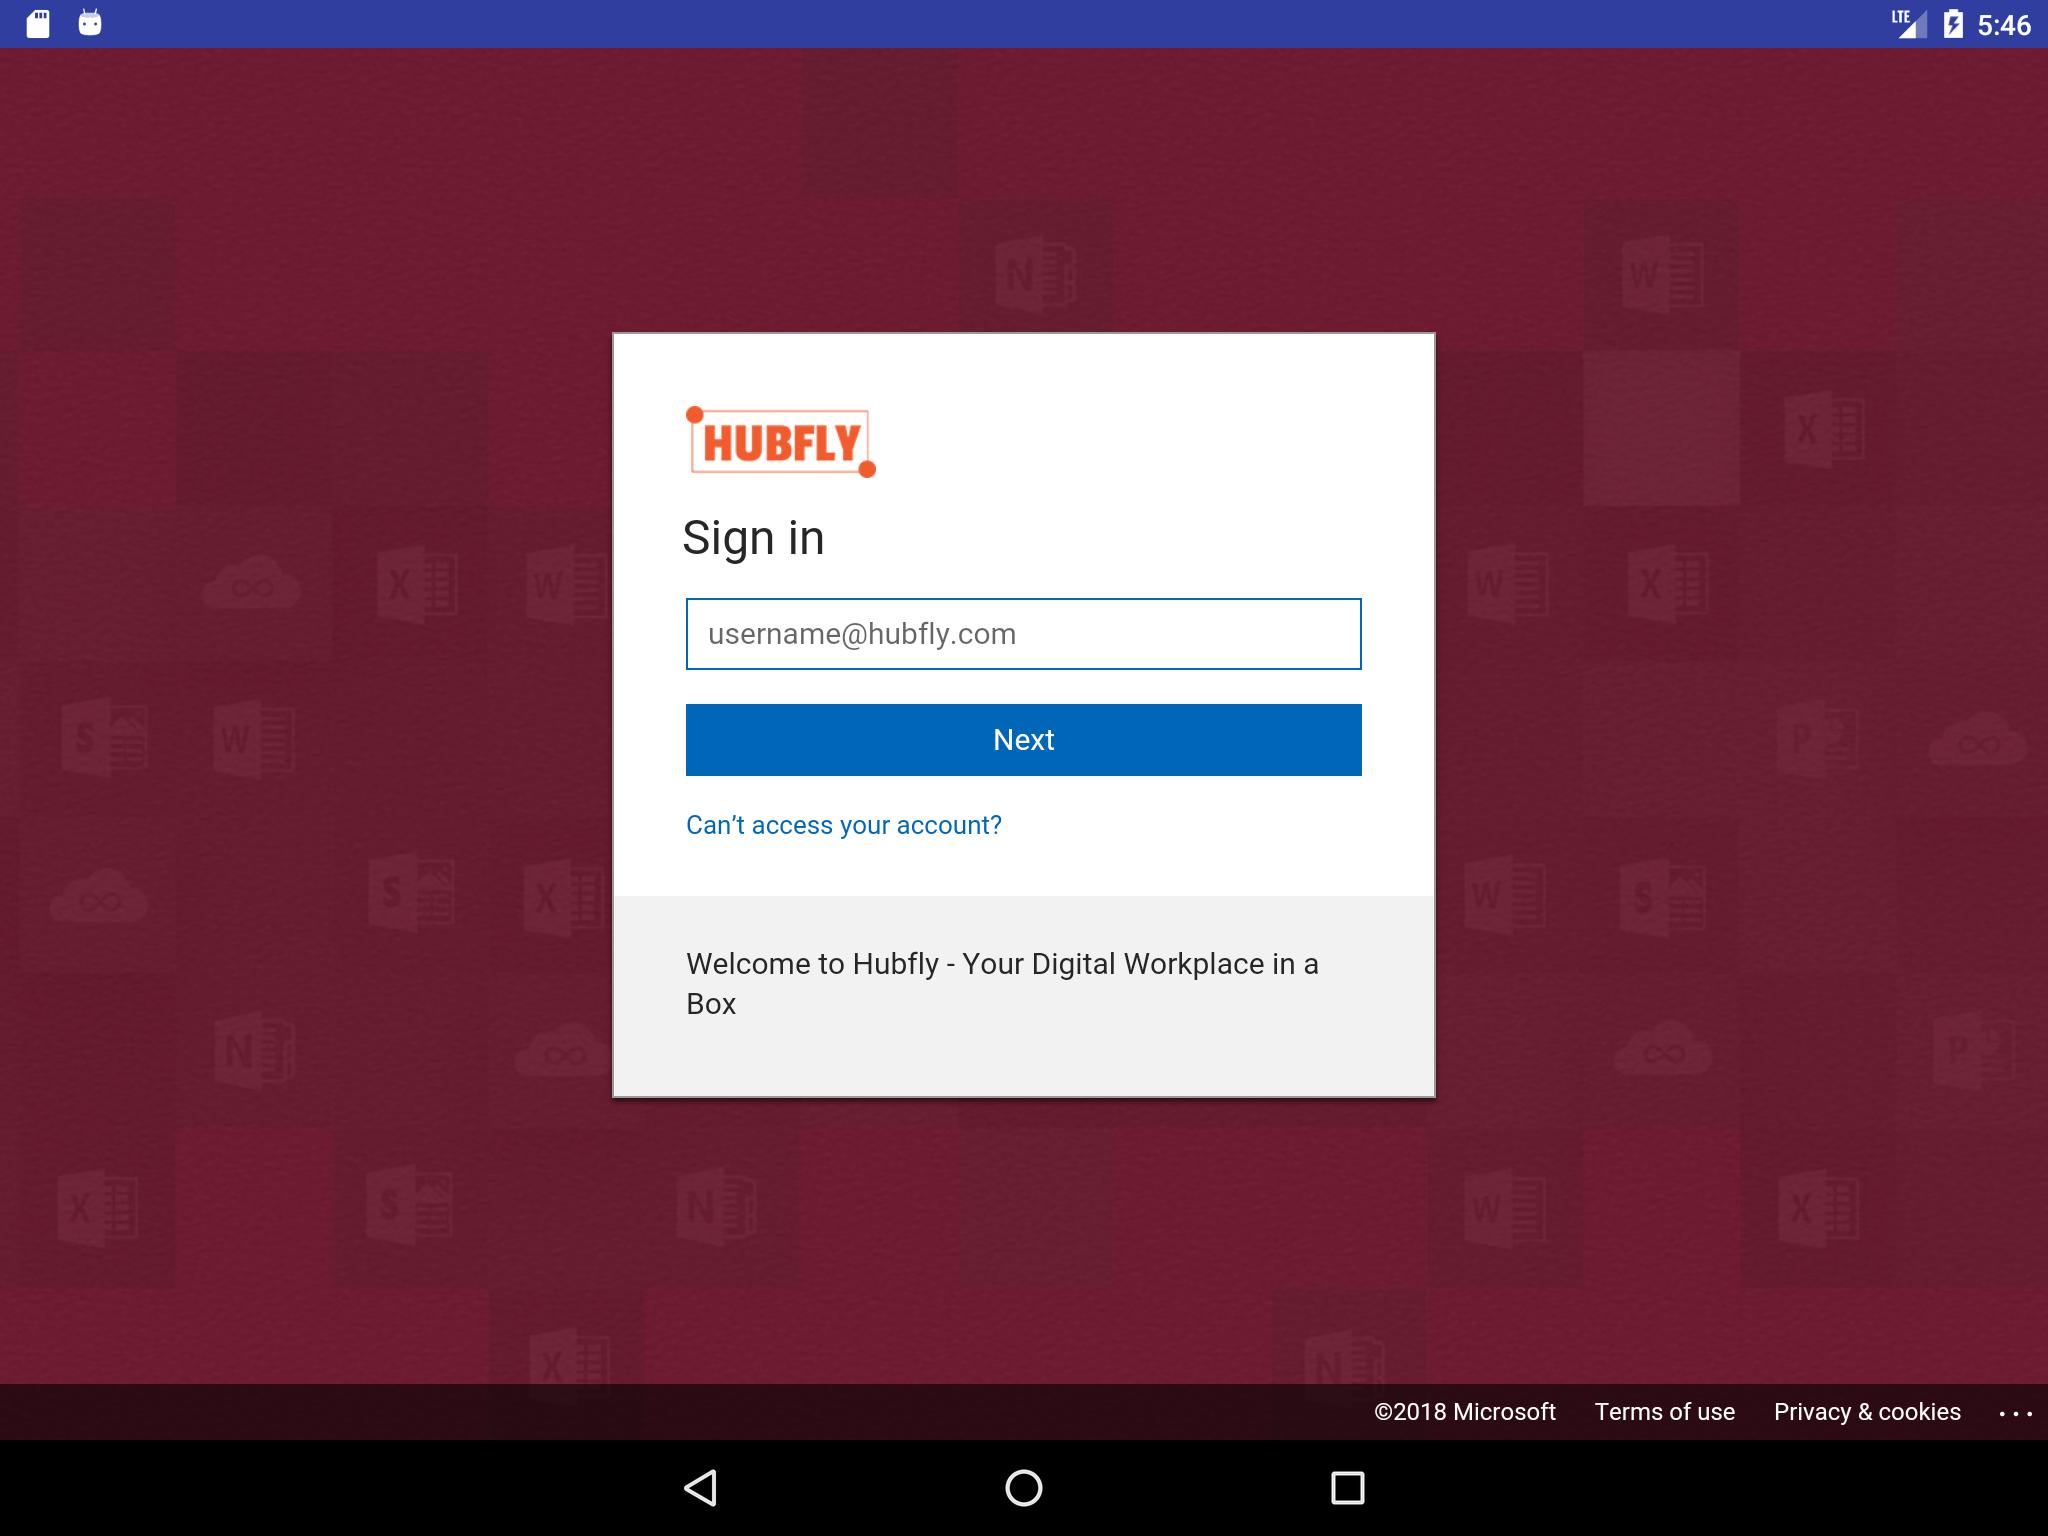Focus the username@hubfly.com email field
2048x1536 pixels.
click(1023, 634)
